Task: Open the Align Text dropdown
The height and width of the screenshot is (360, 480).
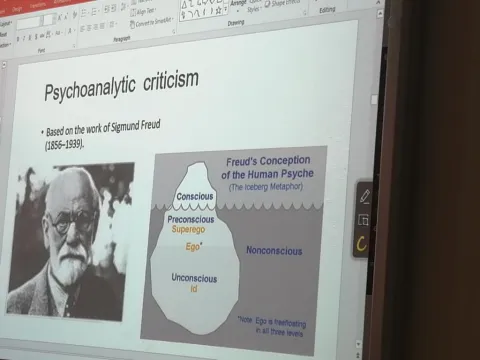Action: [x=143, y=12]
